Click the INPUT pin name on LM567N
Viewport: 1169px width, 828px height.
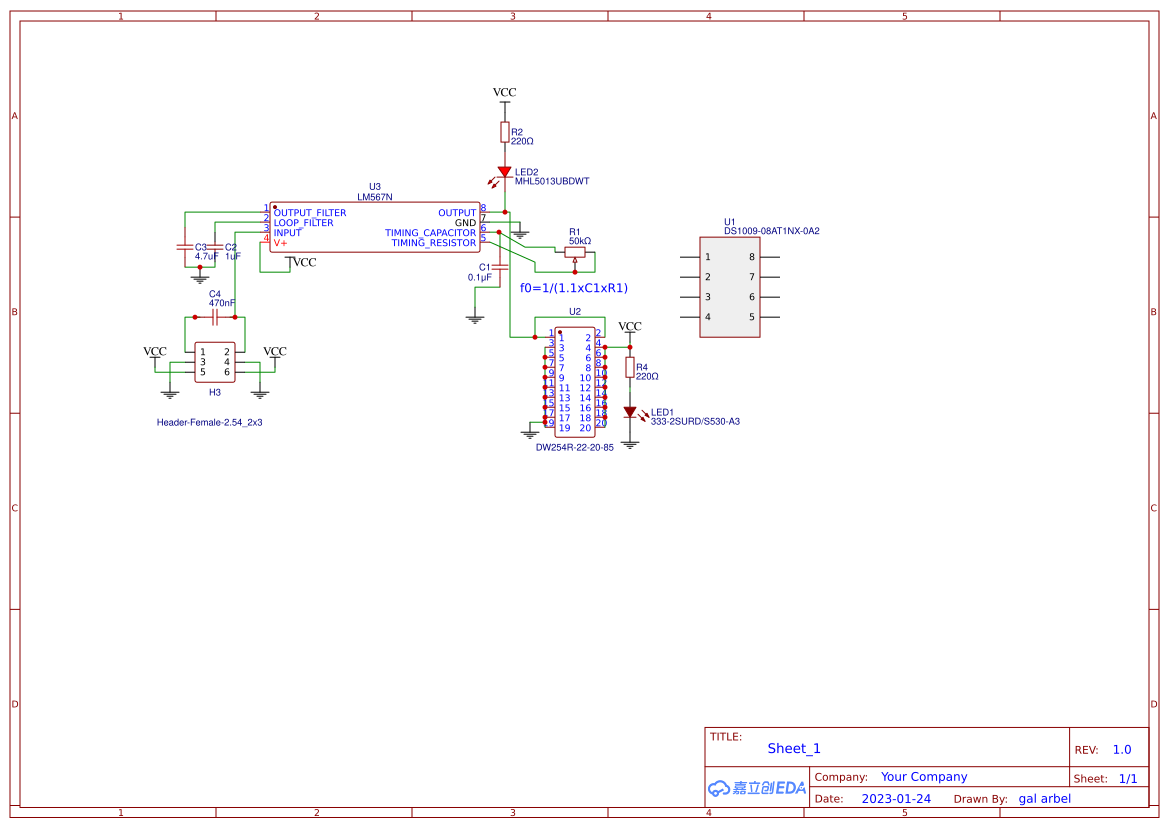[x=287, y=233]
